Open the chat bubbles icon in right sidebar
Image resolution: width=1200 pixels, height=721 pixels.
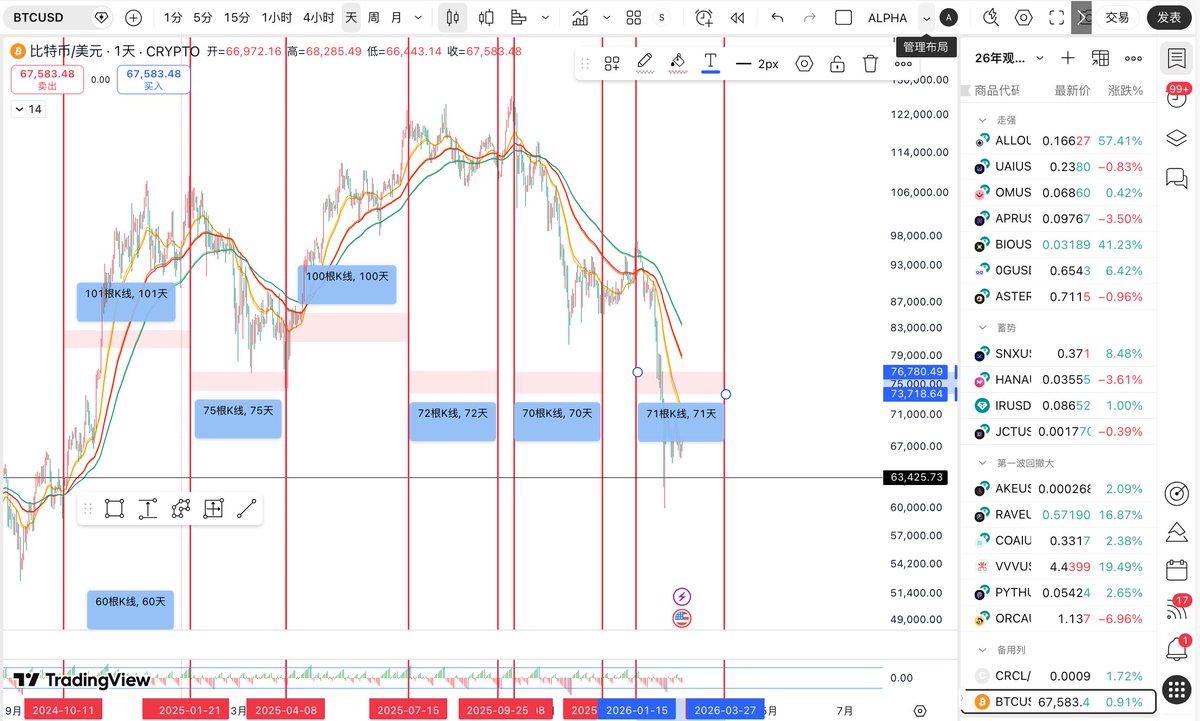tap(1176, 177)
